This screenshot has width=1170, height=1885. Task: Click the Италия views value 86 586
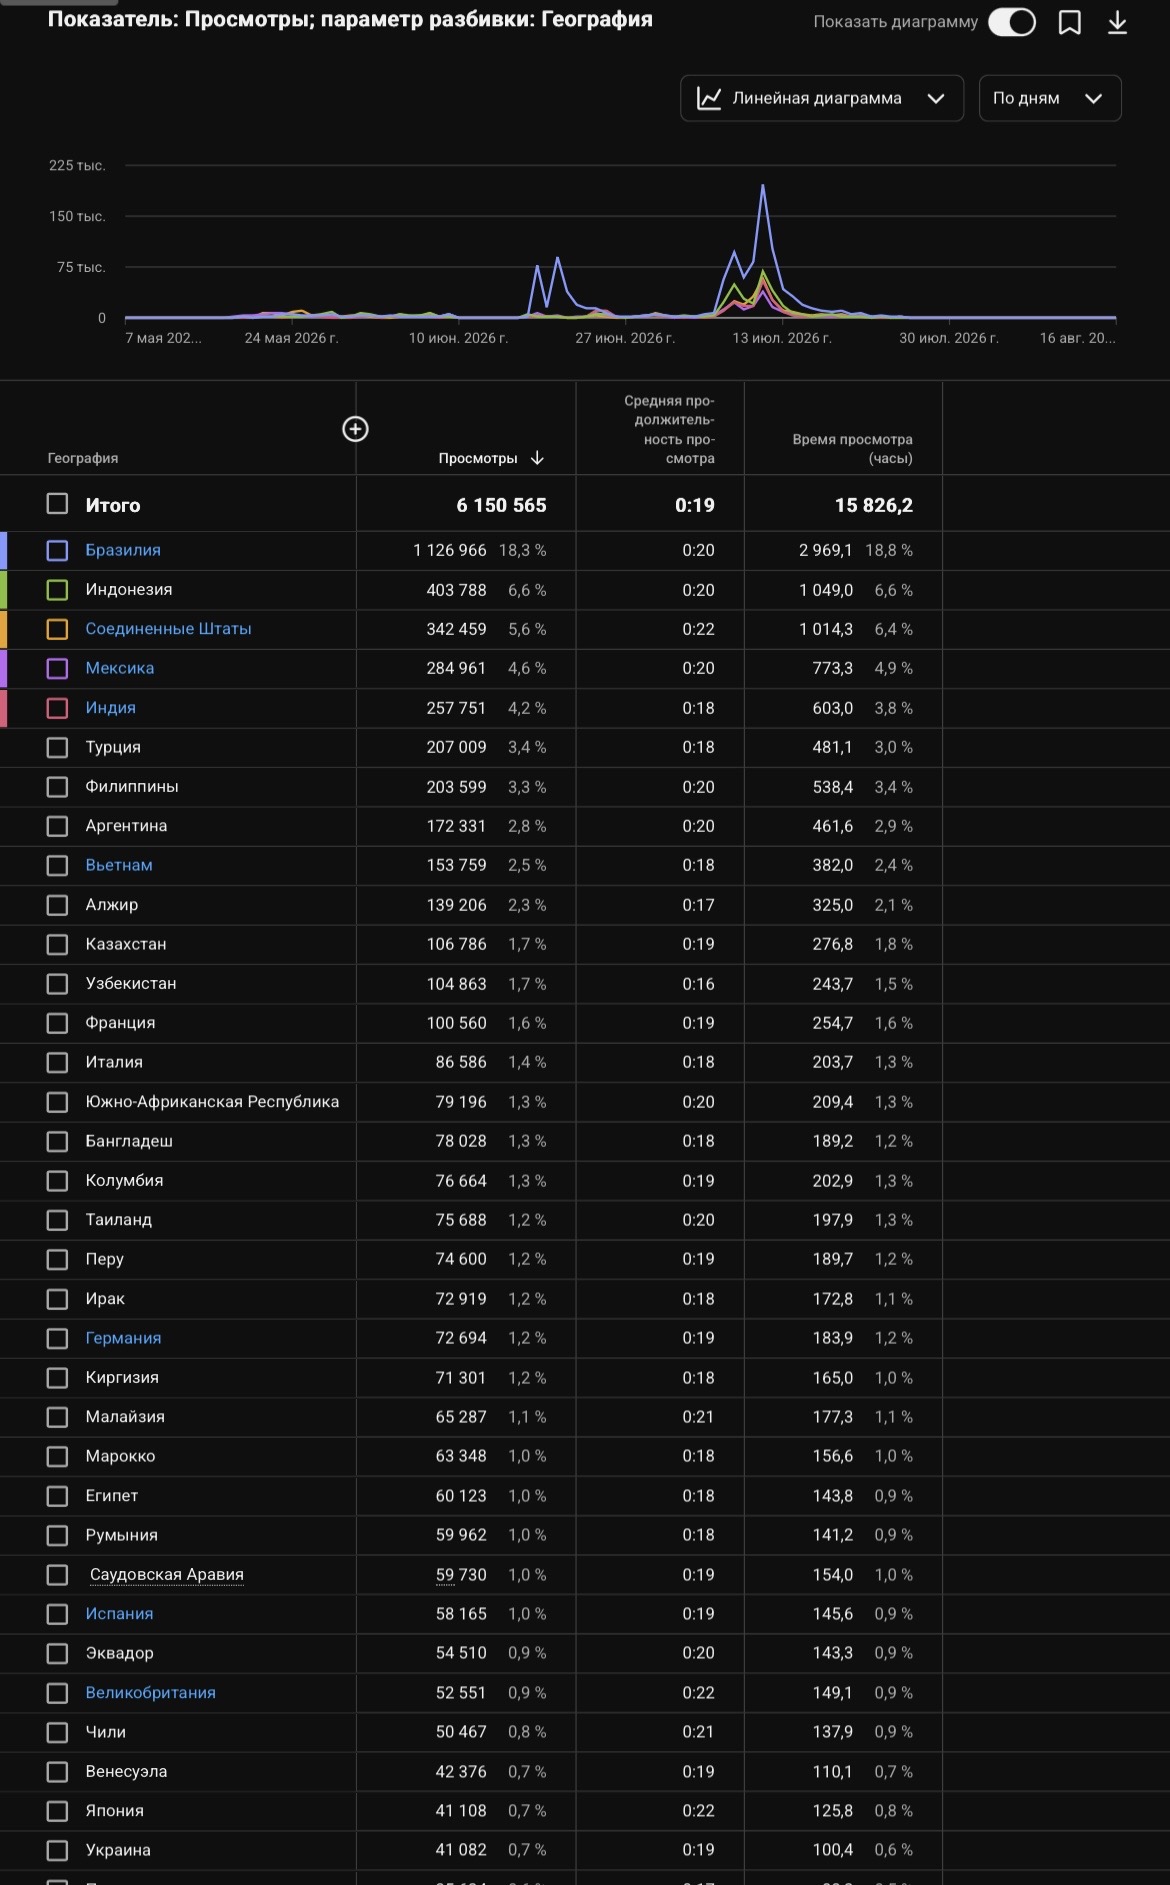point(461,1062)
